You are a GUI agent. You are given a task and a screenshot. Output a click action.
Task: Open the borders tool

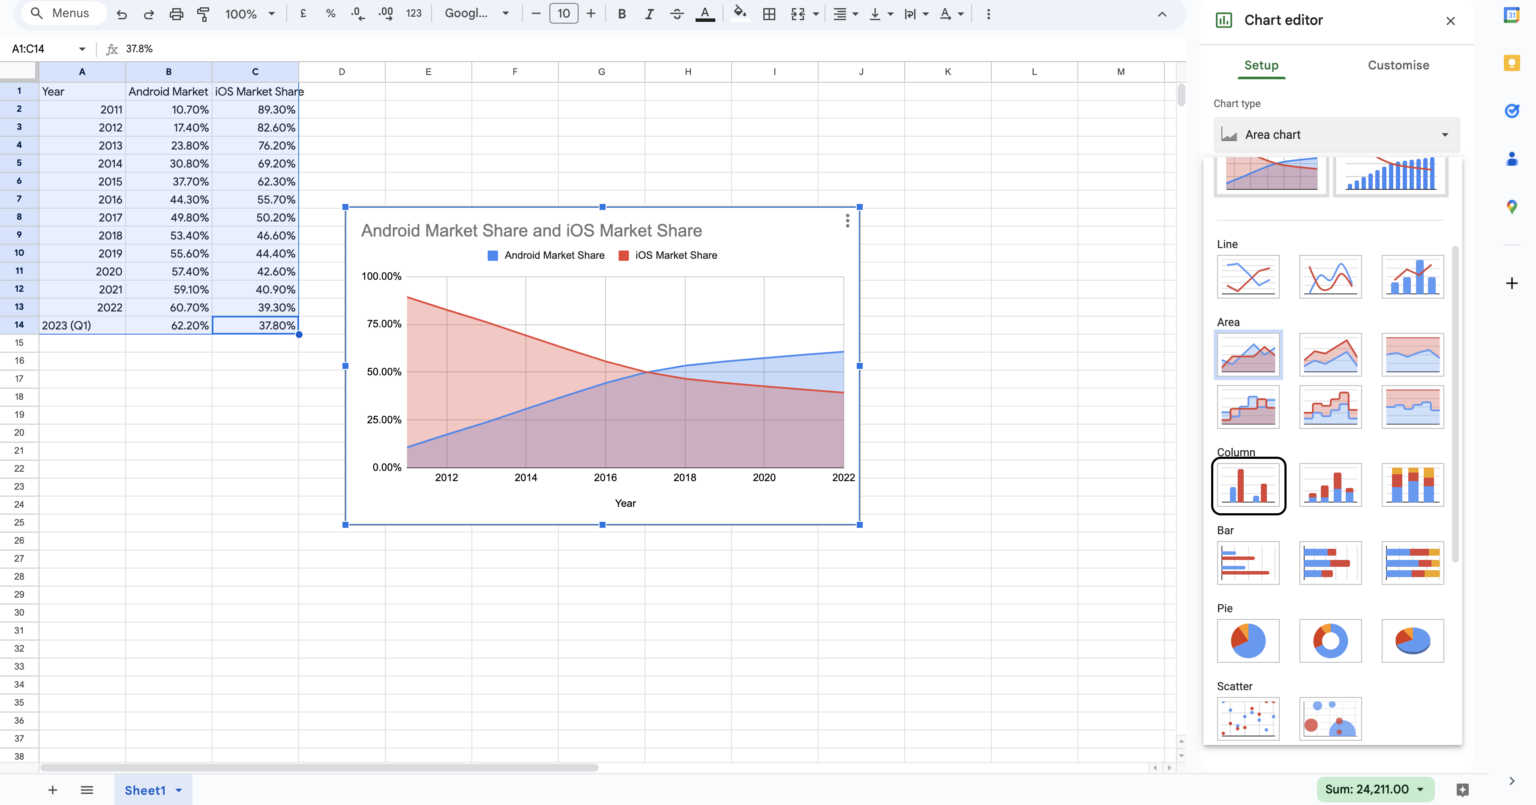(769, 13)
